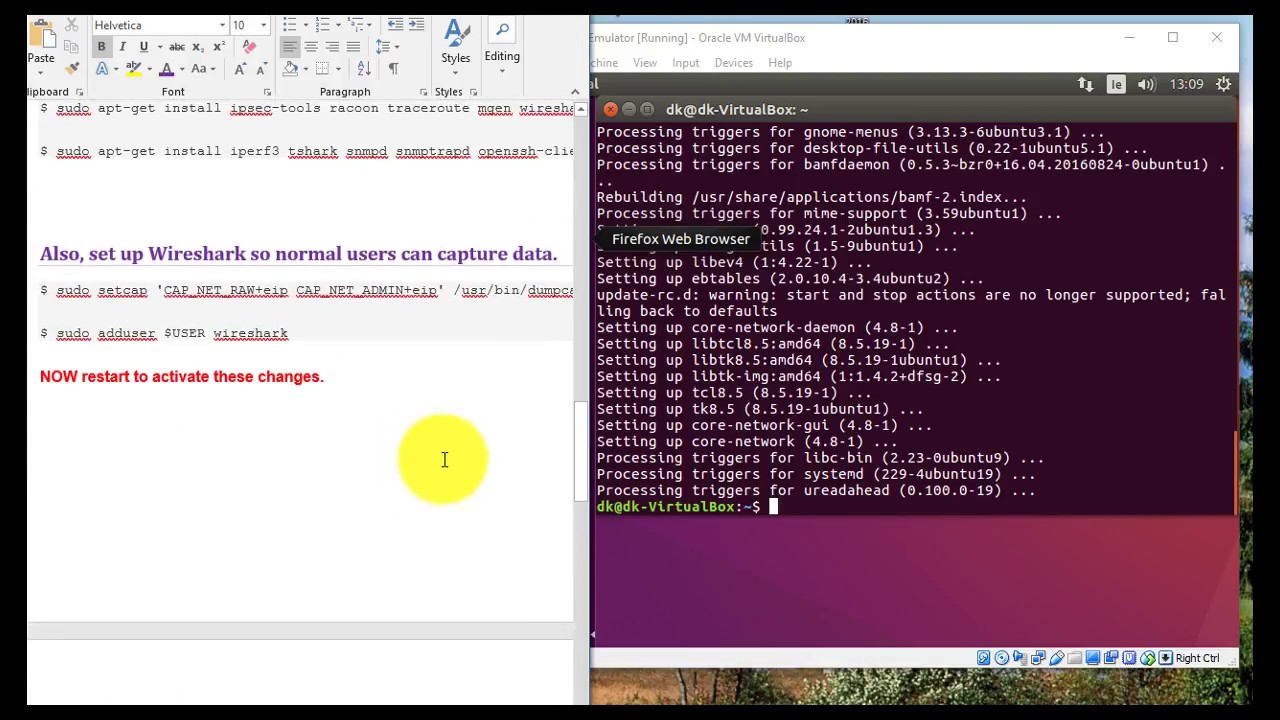Toggle Superscript formatting
The width and height of the screenshot is (1280, 720).
(219, 47)
